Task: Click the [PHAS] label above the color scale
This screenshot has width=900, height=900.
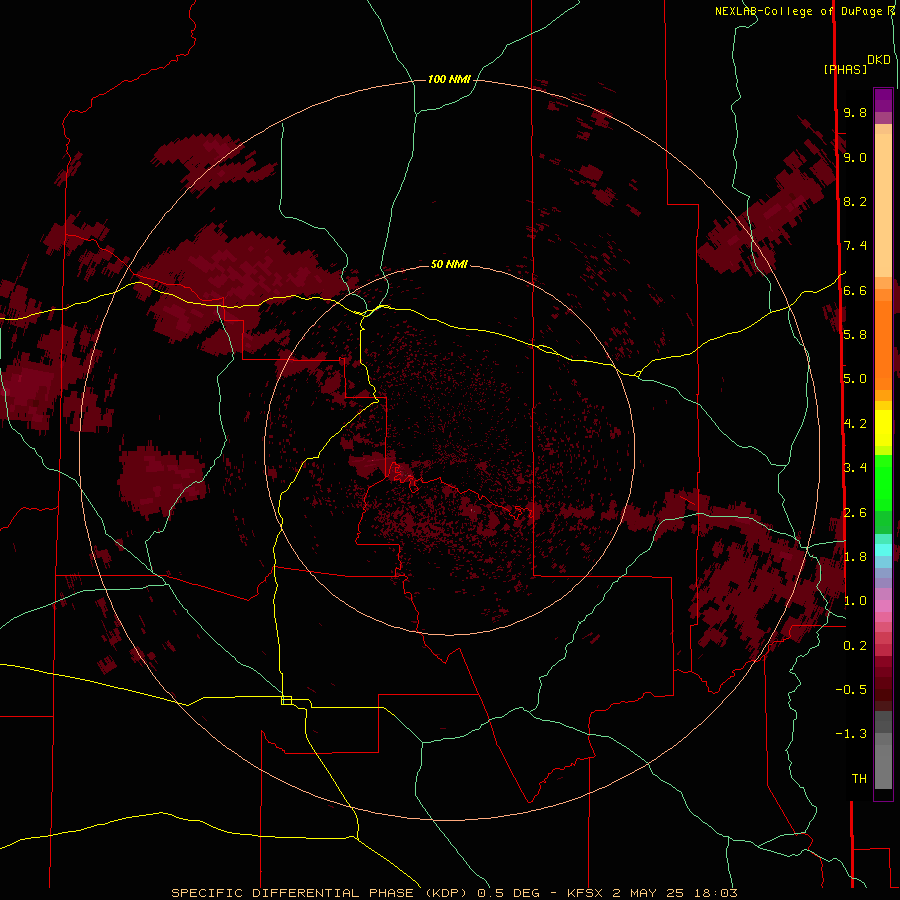Action: pos(845,70)
